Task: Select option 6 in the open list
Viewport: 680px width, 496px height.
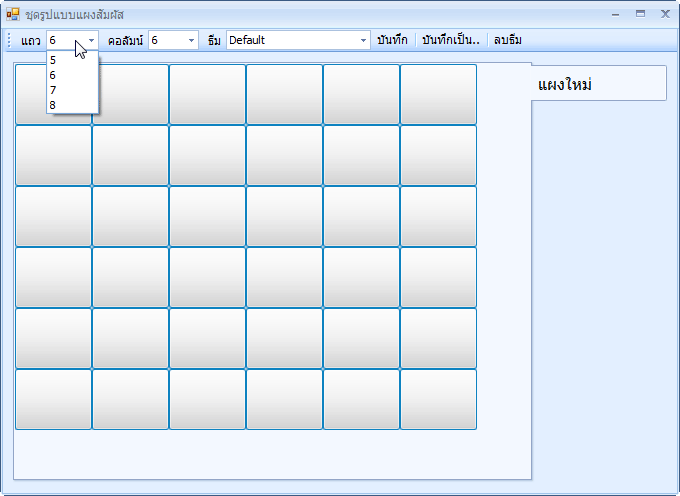Action: tap(53, 75)
